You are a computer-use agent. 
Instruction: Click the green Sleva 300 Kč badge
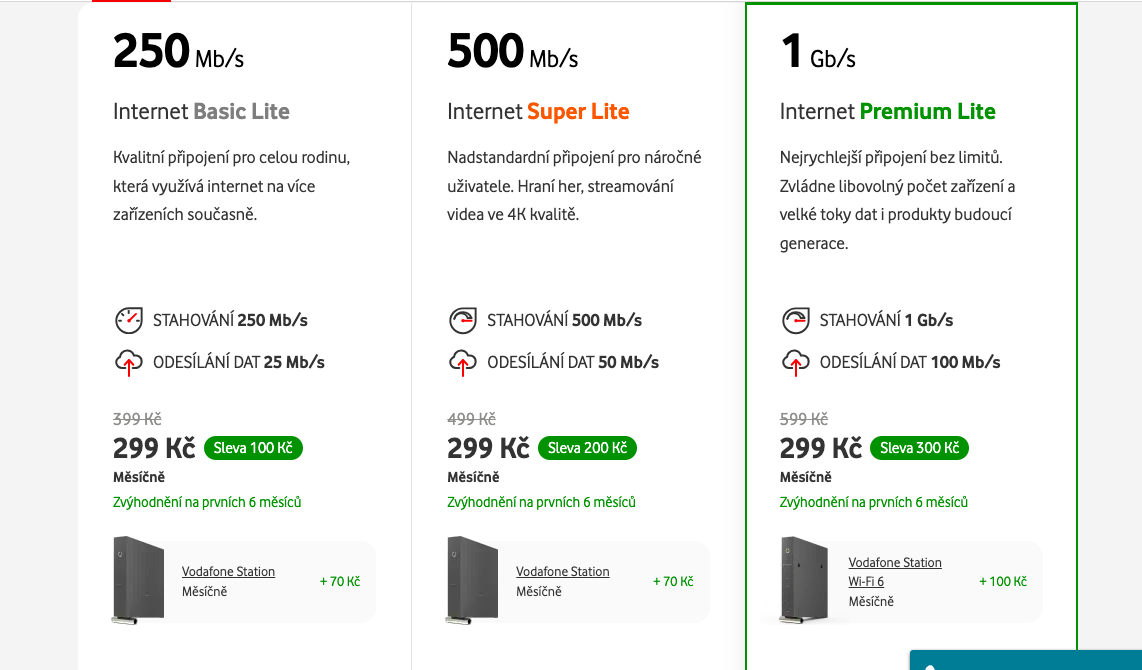(919, 448)
